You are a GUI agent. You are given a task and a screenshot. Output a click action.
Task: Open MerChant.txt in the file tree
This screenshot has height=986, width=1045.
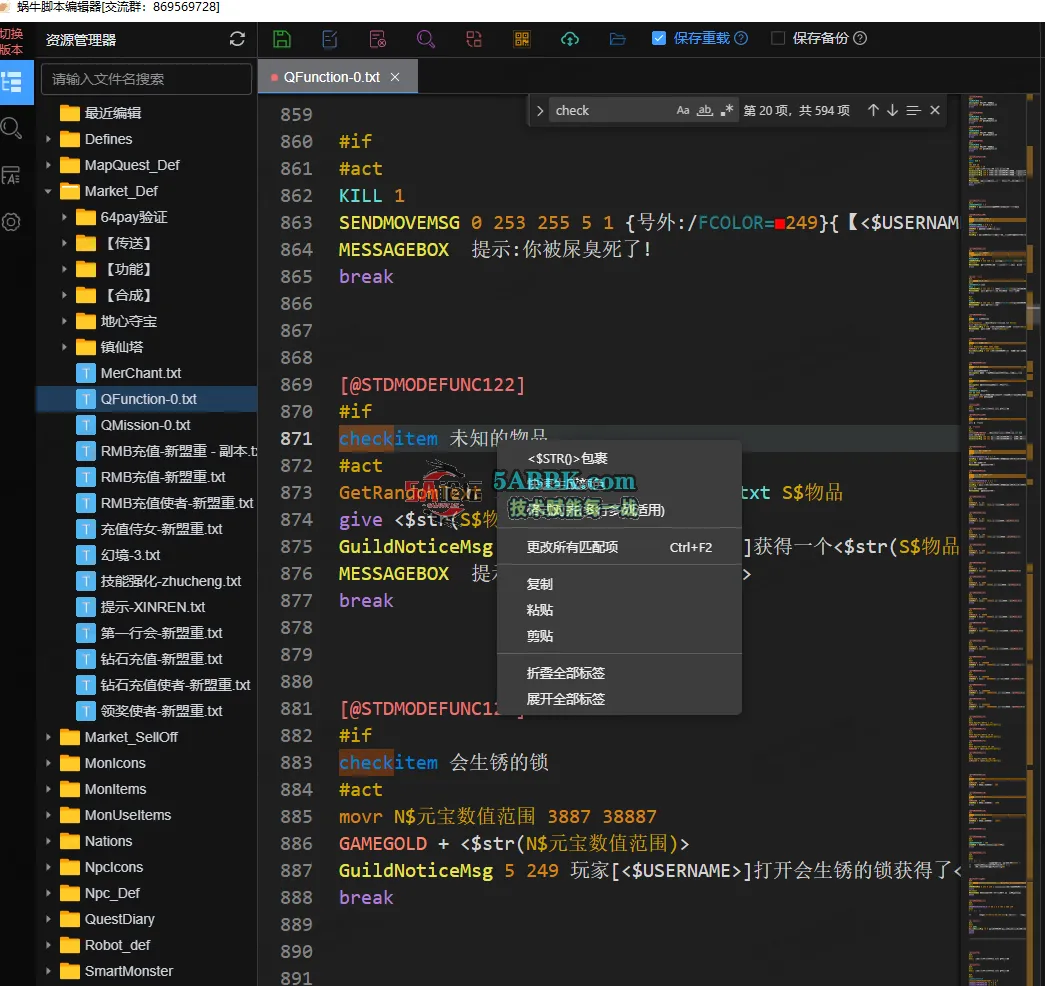coord(141,373)
